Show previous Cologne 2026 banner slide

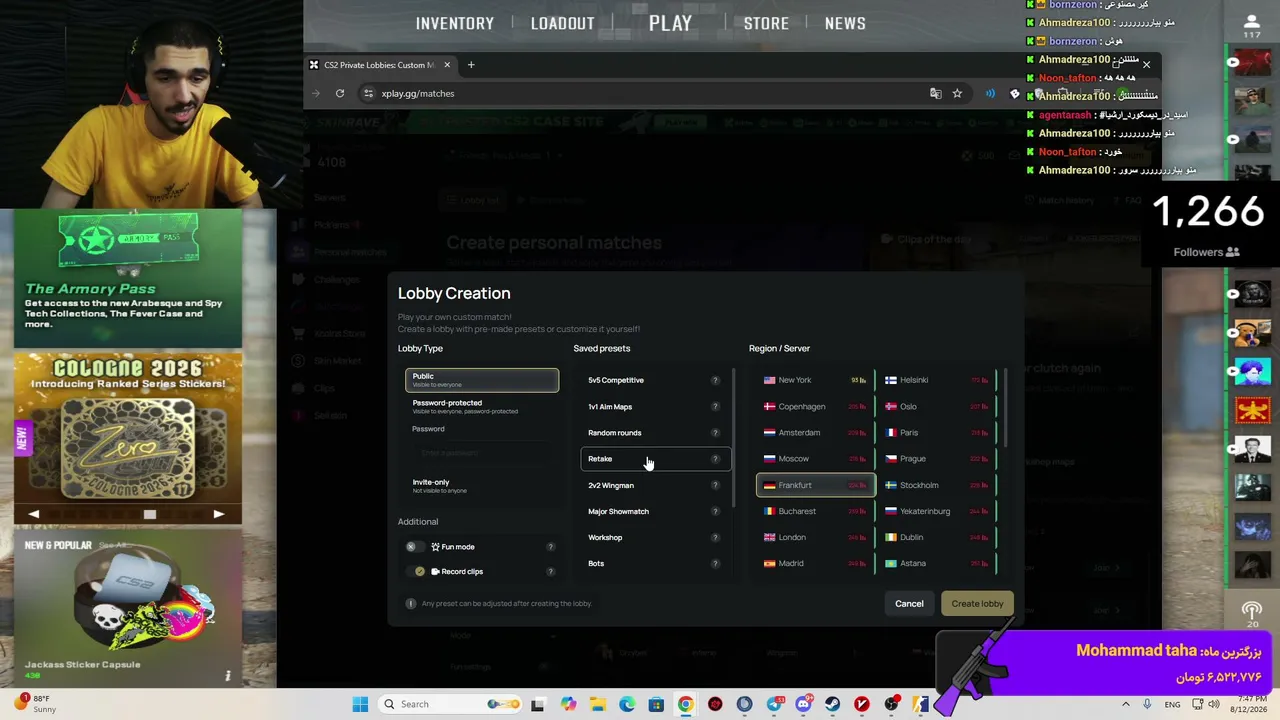point(34,514)
